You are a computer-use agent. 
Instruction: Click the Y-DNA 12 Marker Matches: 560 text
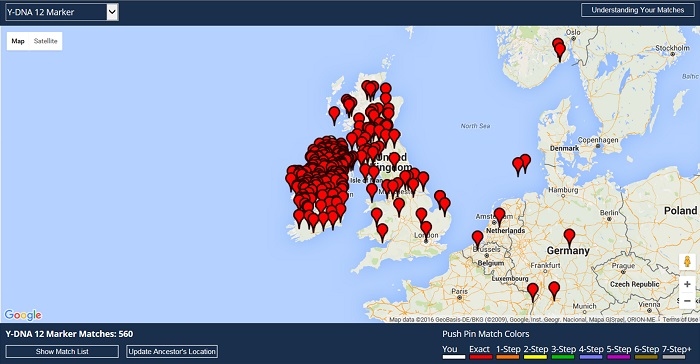point(69,334)
